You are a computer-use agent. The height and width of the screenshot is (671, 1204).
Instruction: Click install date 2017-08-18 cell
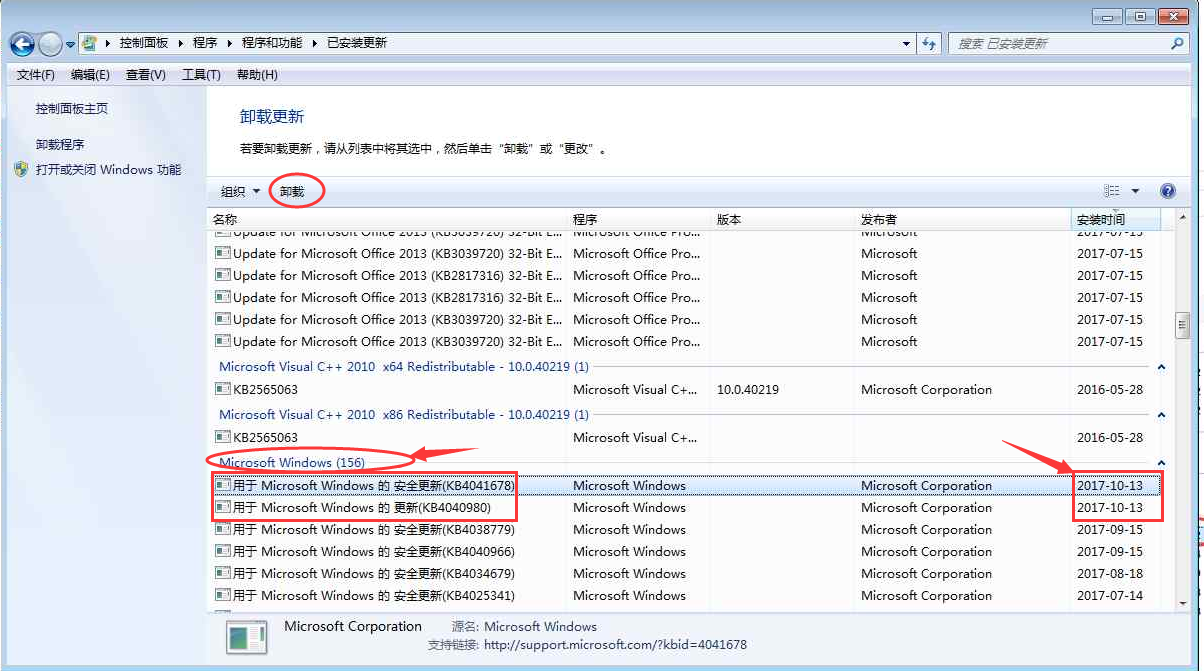click(1110, 573)
